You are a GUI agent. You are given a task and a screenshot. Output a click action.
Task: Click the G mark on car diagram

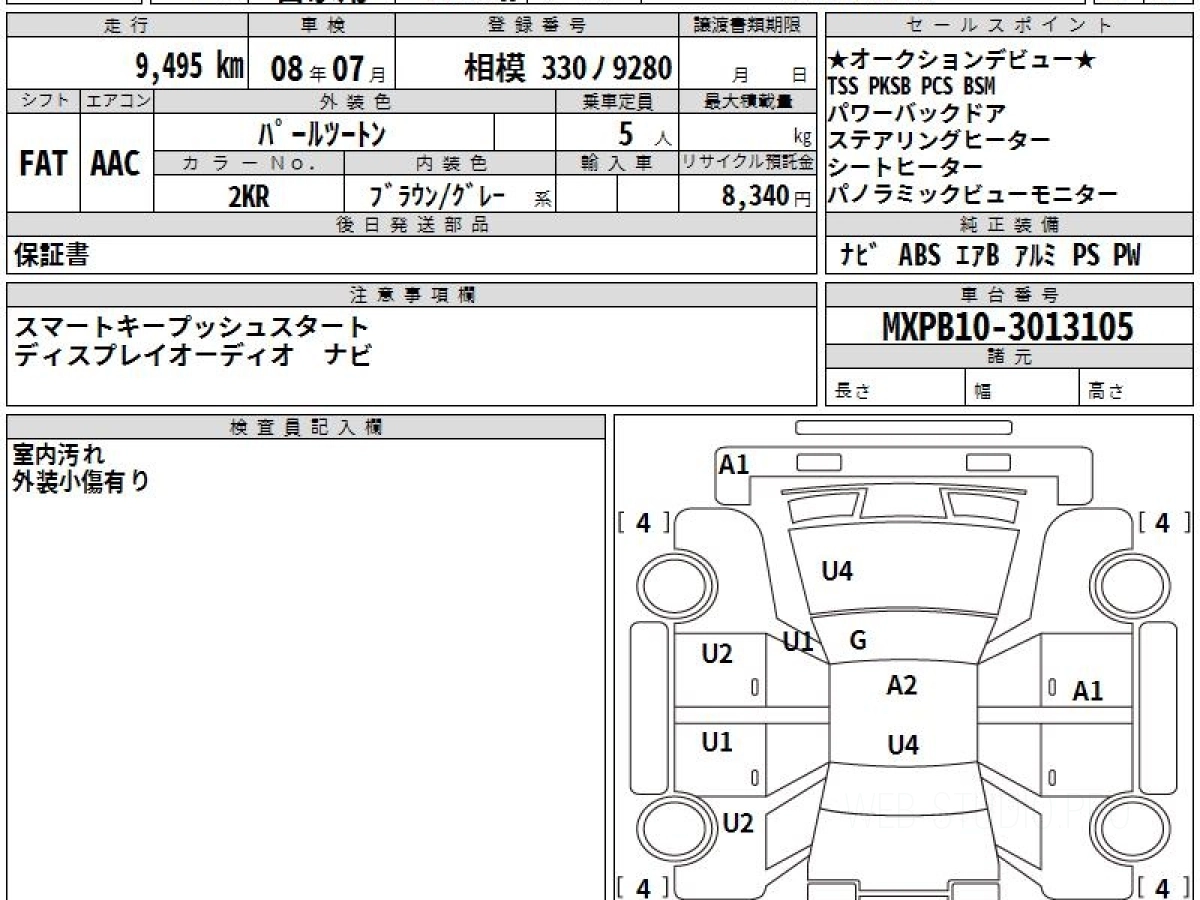(857, 641)
